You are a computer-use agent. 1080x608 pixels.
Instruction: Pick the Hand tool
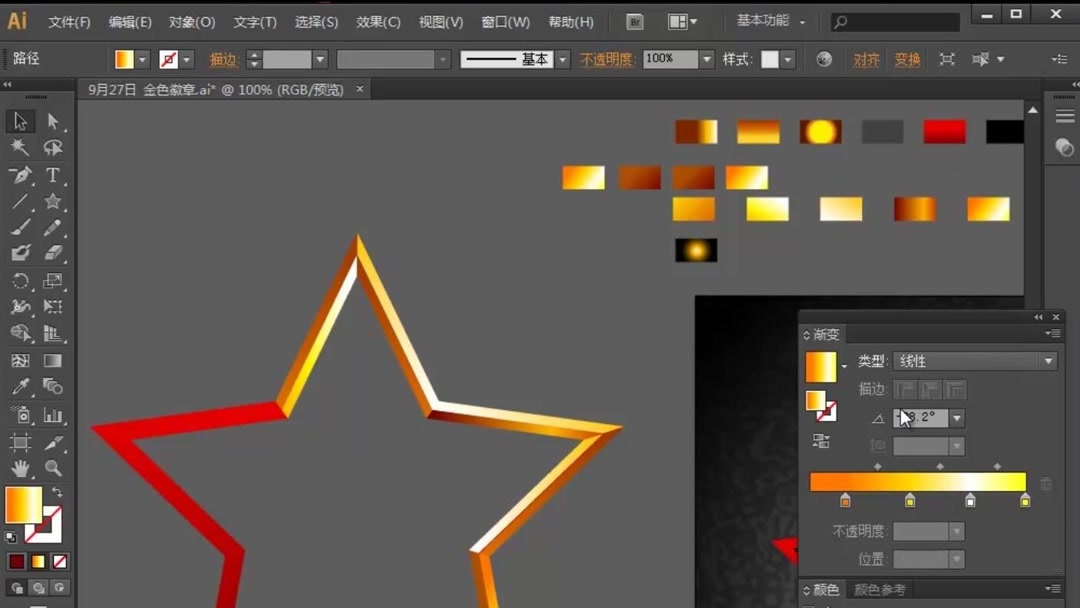(22, 467)
